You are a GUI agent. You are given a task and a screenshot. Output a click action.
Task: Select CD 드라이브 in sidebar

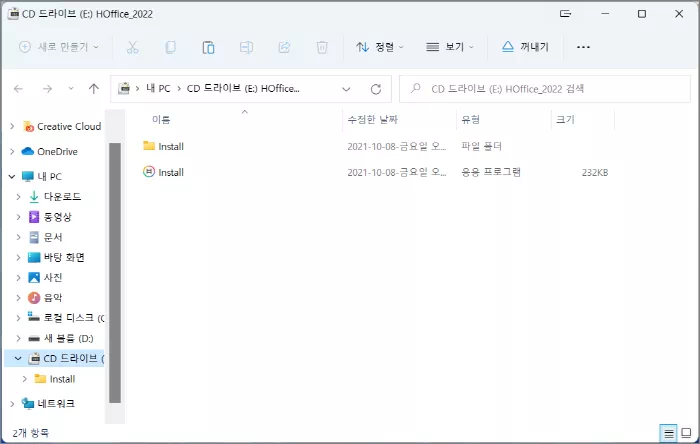tap(74, 358)
